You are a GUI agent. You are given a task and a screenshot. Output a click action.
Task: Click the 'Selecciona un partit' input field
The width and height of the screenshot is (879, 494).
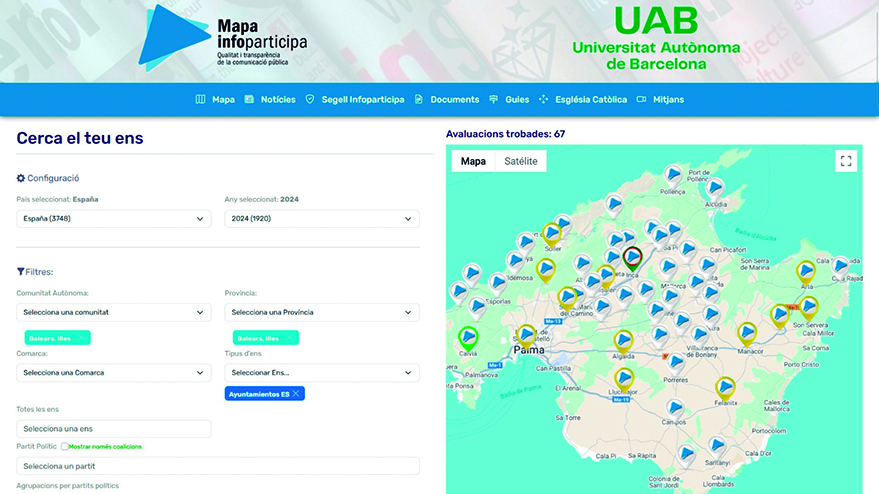(x=218, y=466)
